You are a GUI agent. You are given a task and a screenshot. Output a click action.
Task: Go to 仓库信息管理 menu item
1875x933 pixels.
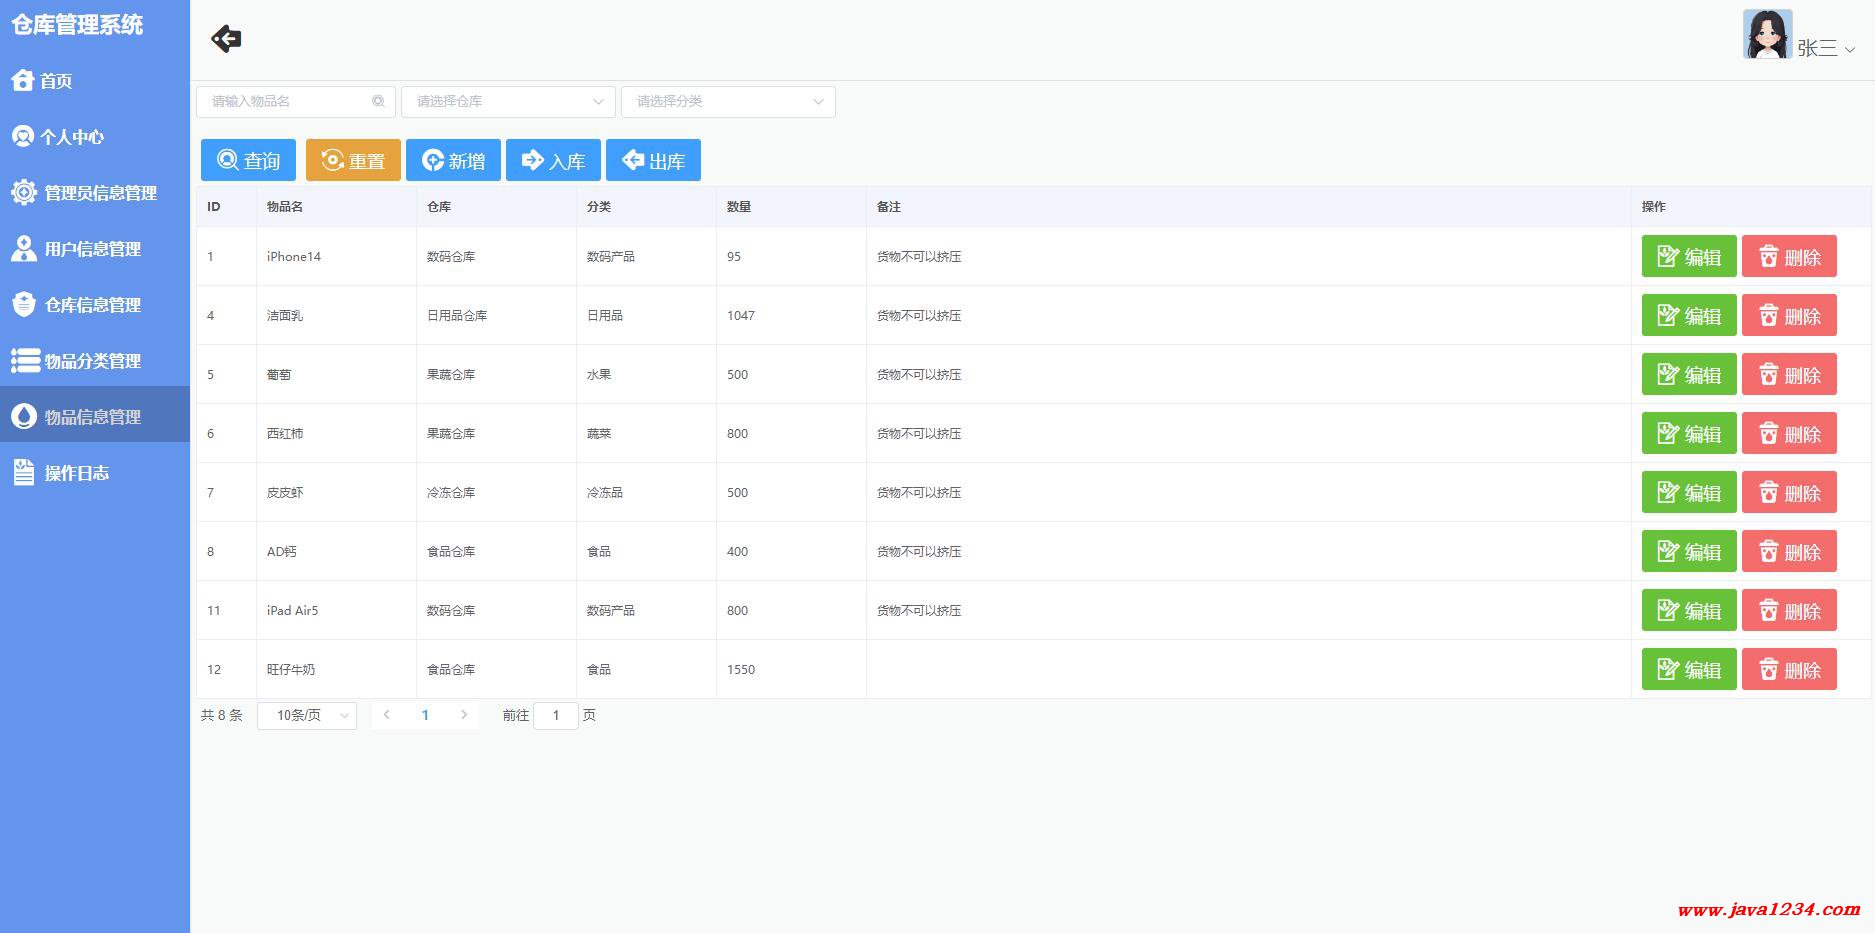(95, 305)
